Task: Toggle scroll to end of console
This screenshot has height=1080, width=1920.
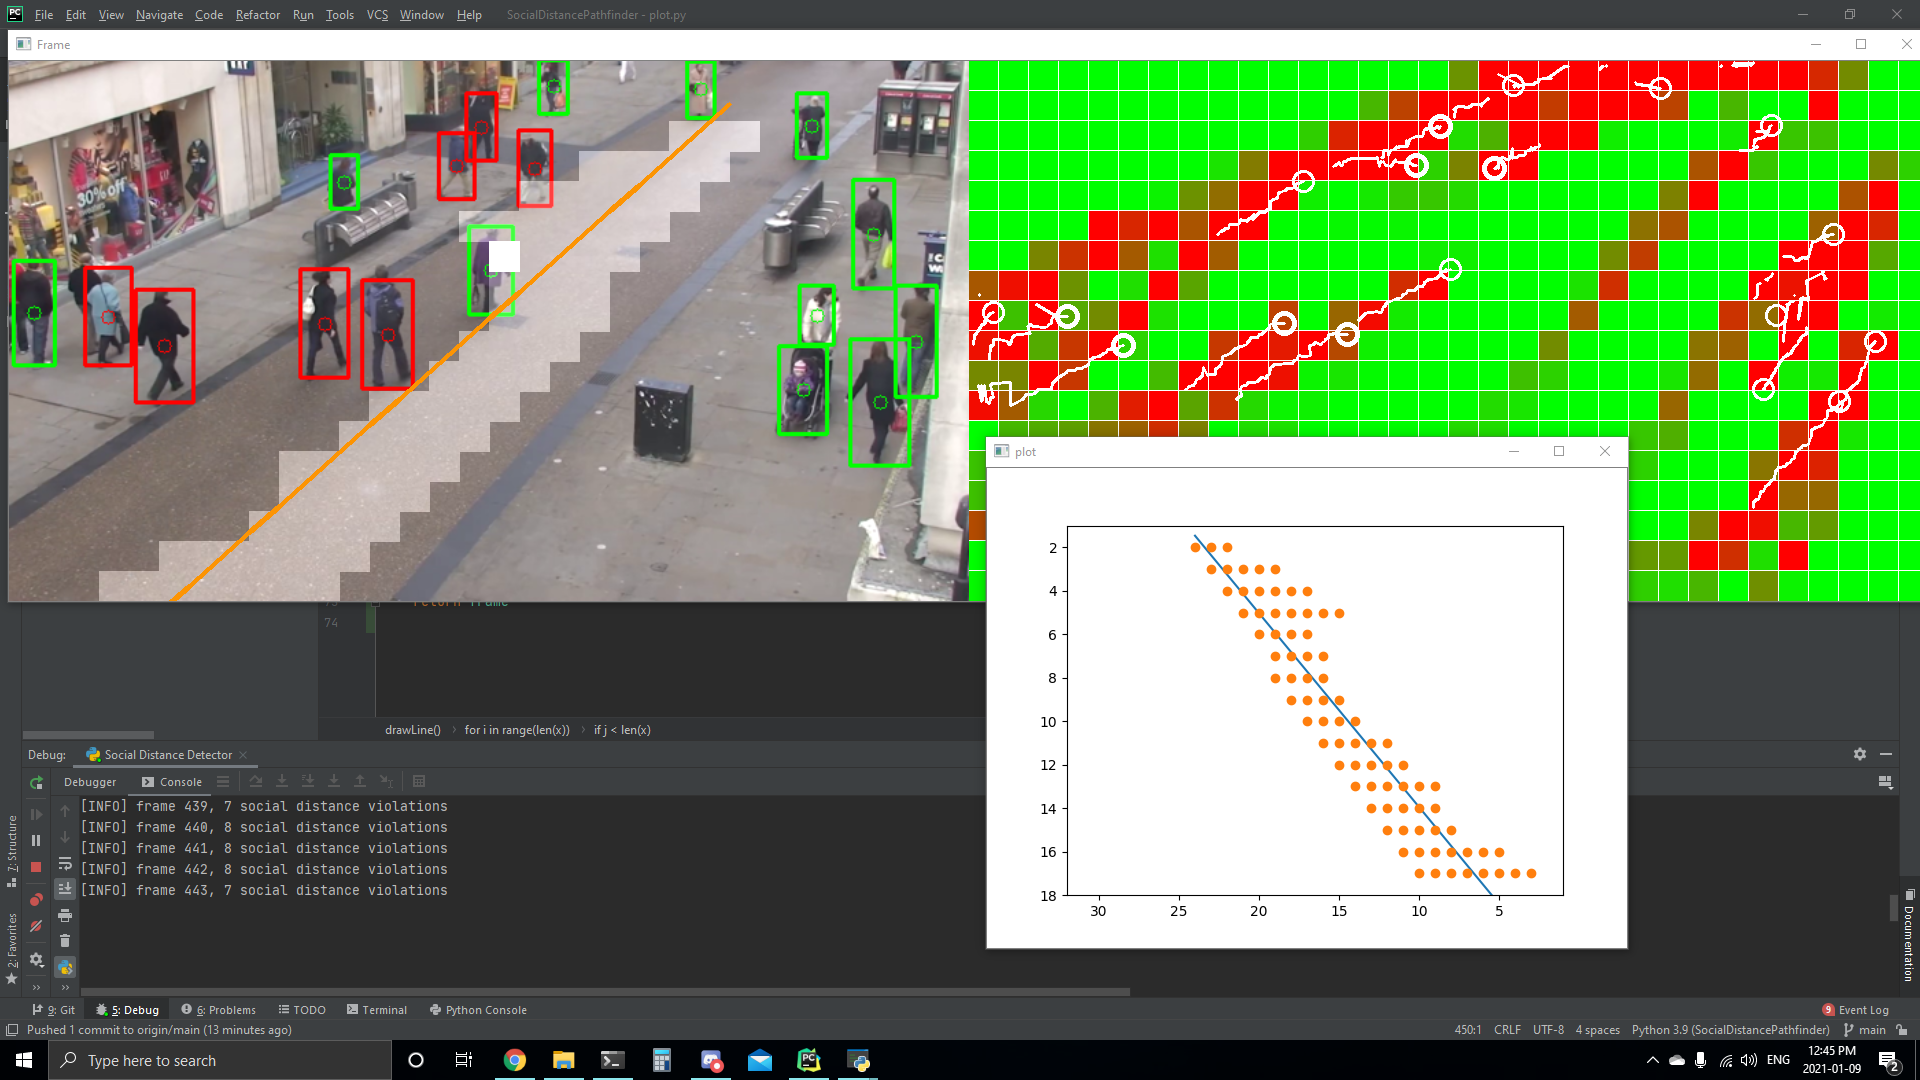Action: coord(65,888)
